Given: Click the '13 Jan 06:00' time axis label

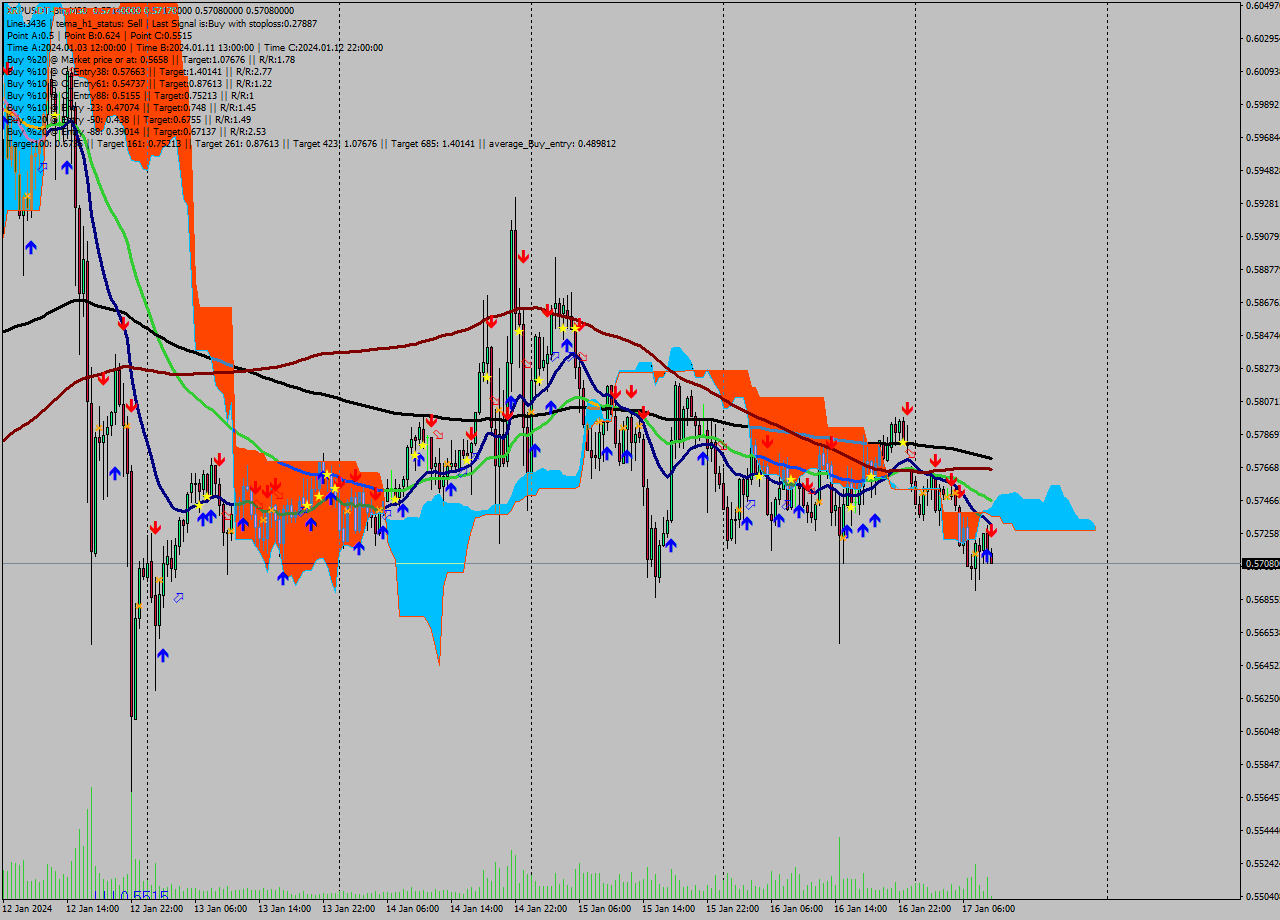Looking at the screenshot, I should point(221,909).
